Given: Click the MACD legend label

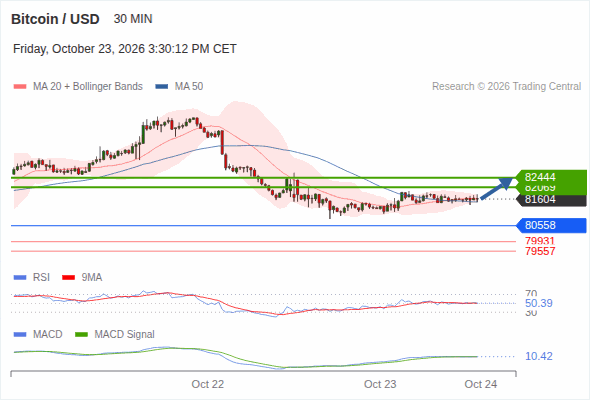Looking at the screenshot, I should pos(48,334).
